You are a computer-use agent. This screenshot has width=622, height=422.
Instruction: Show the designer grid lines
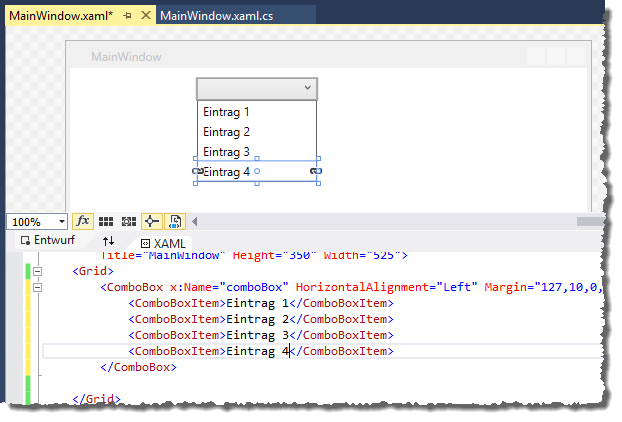tap(106, 221)
